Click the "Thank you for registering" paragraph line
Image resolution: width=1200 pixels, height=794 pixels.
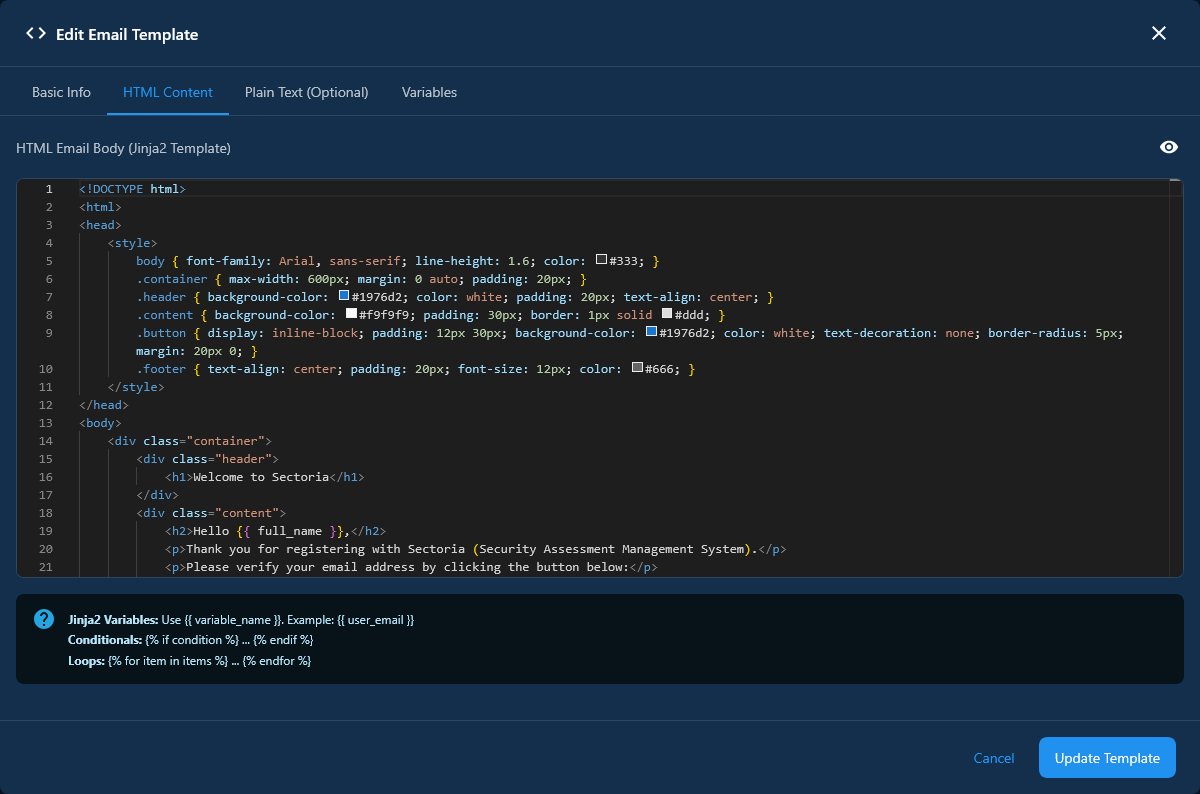coord(475,549)
